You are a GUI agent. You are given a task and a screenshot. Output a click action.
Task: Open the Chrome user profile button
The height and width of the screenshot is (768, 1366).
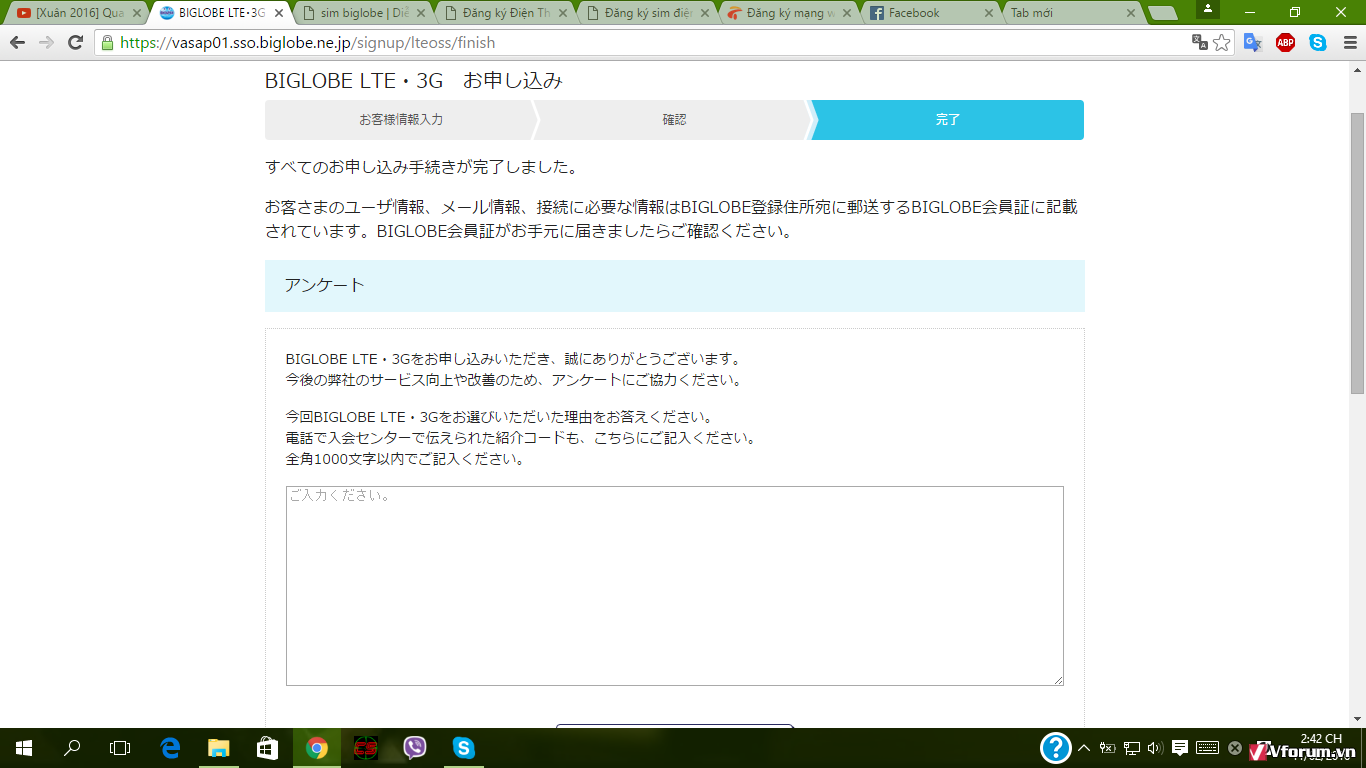pos(1208,9)
